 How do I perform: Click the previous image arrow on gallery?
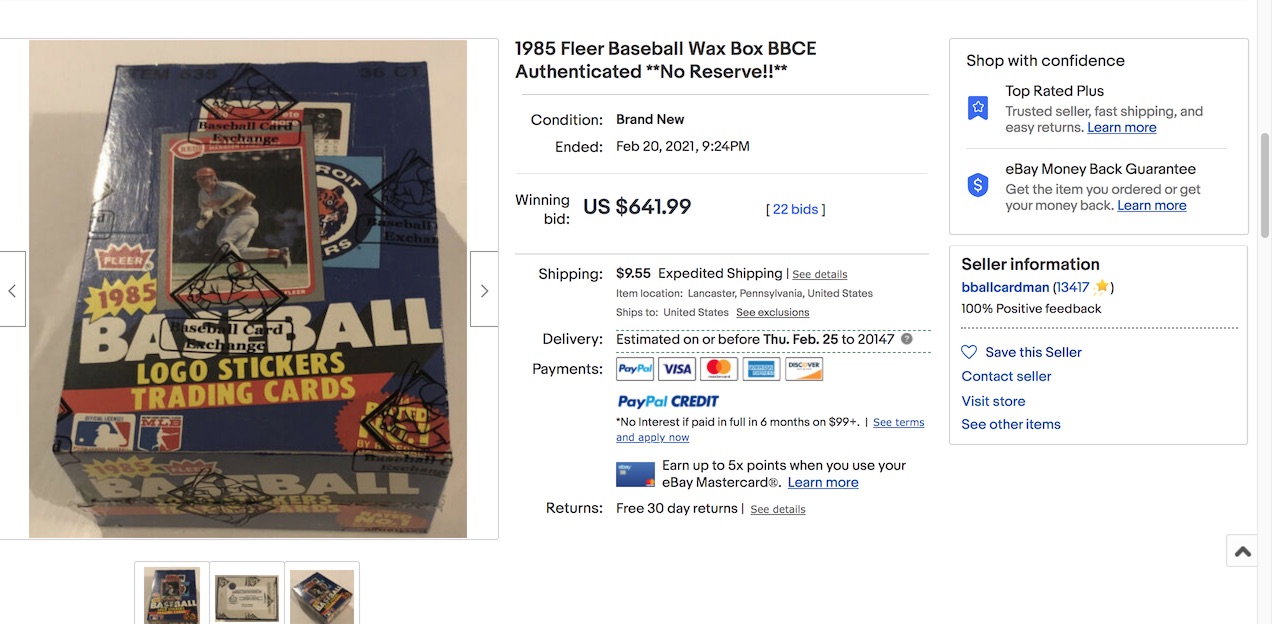click(12, 290)
